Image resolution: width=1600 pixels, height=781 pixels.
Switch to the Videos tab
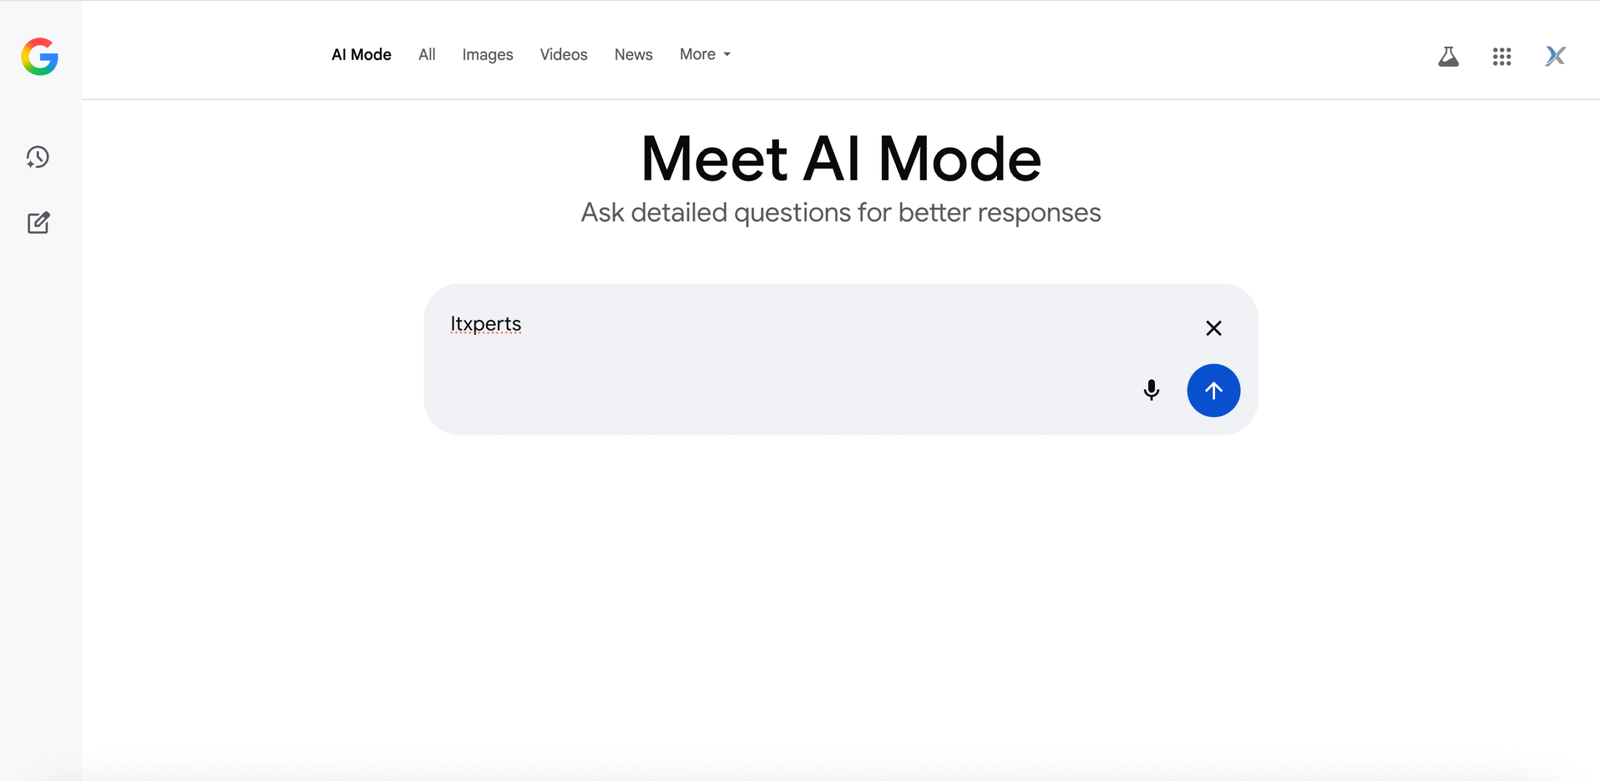(x=563, y=54)
